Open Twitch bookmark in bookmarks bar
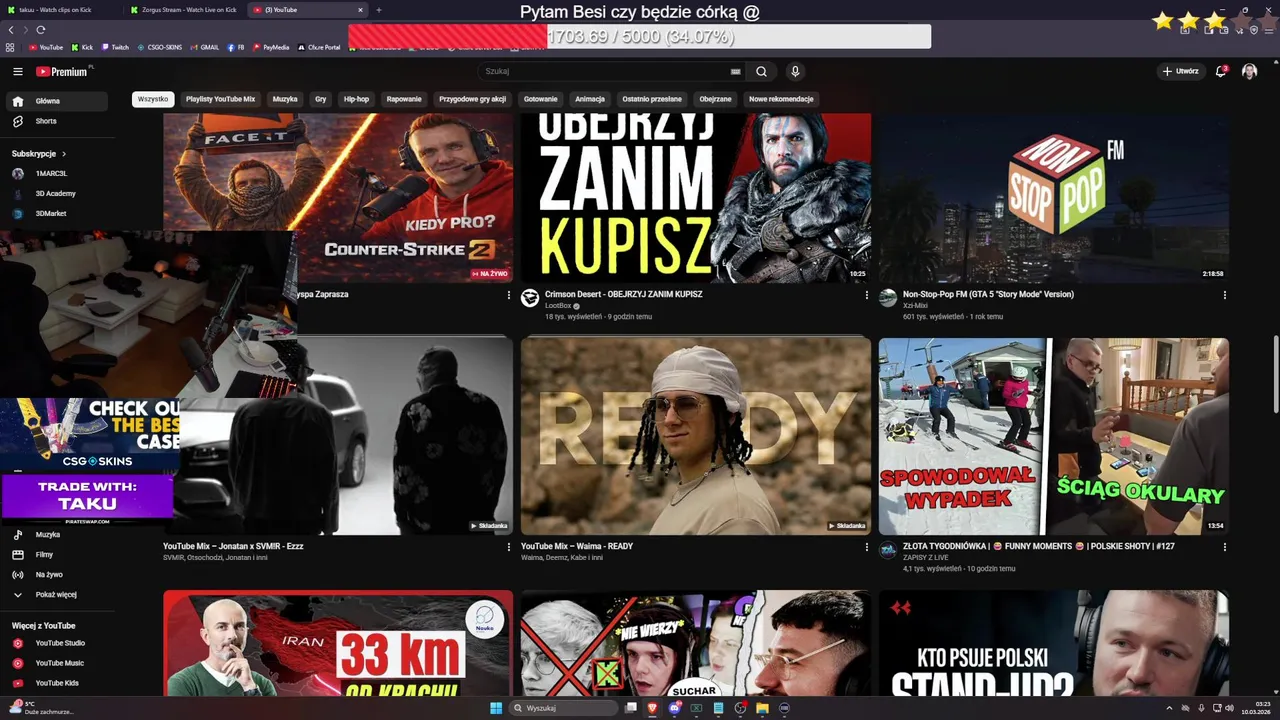 coord(115,47)
